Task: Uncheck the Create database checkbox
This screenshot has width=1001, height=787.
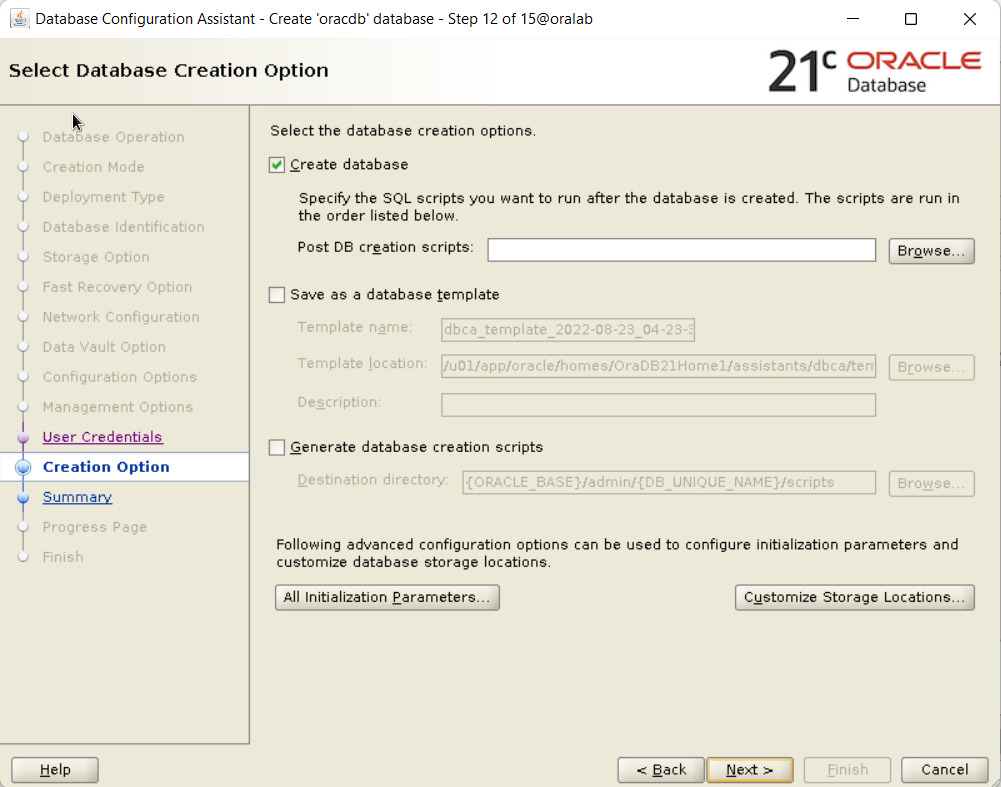Action: pos(278,165)
